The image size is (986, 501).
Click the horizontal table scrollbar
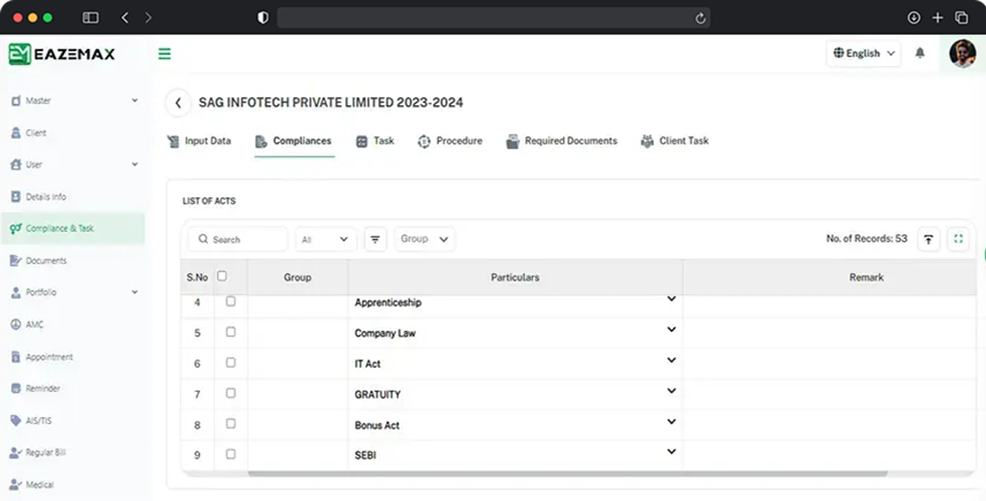567,473
